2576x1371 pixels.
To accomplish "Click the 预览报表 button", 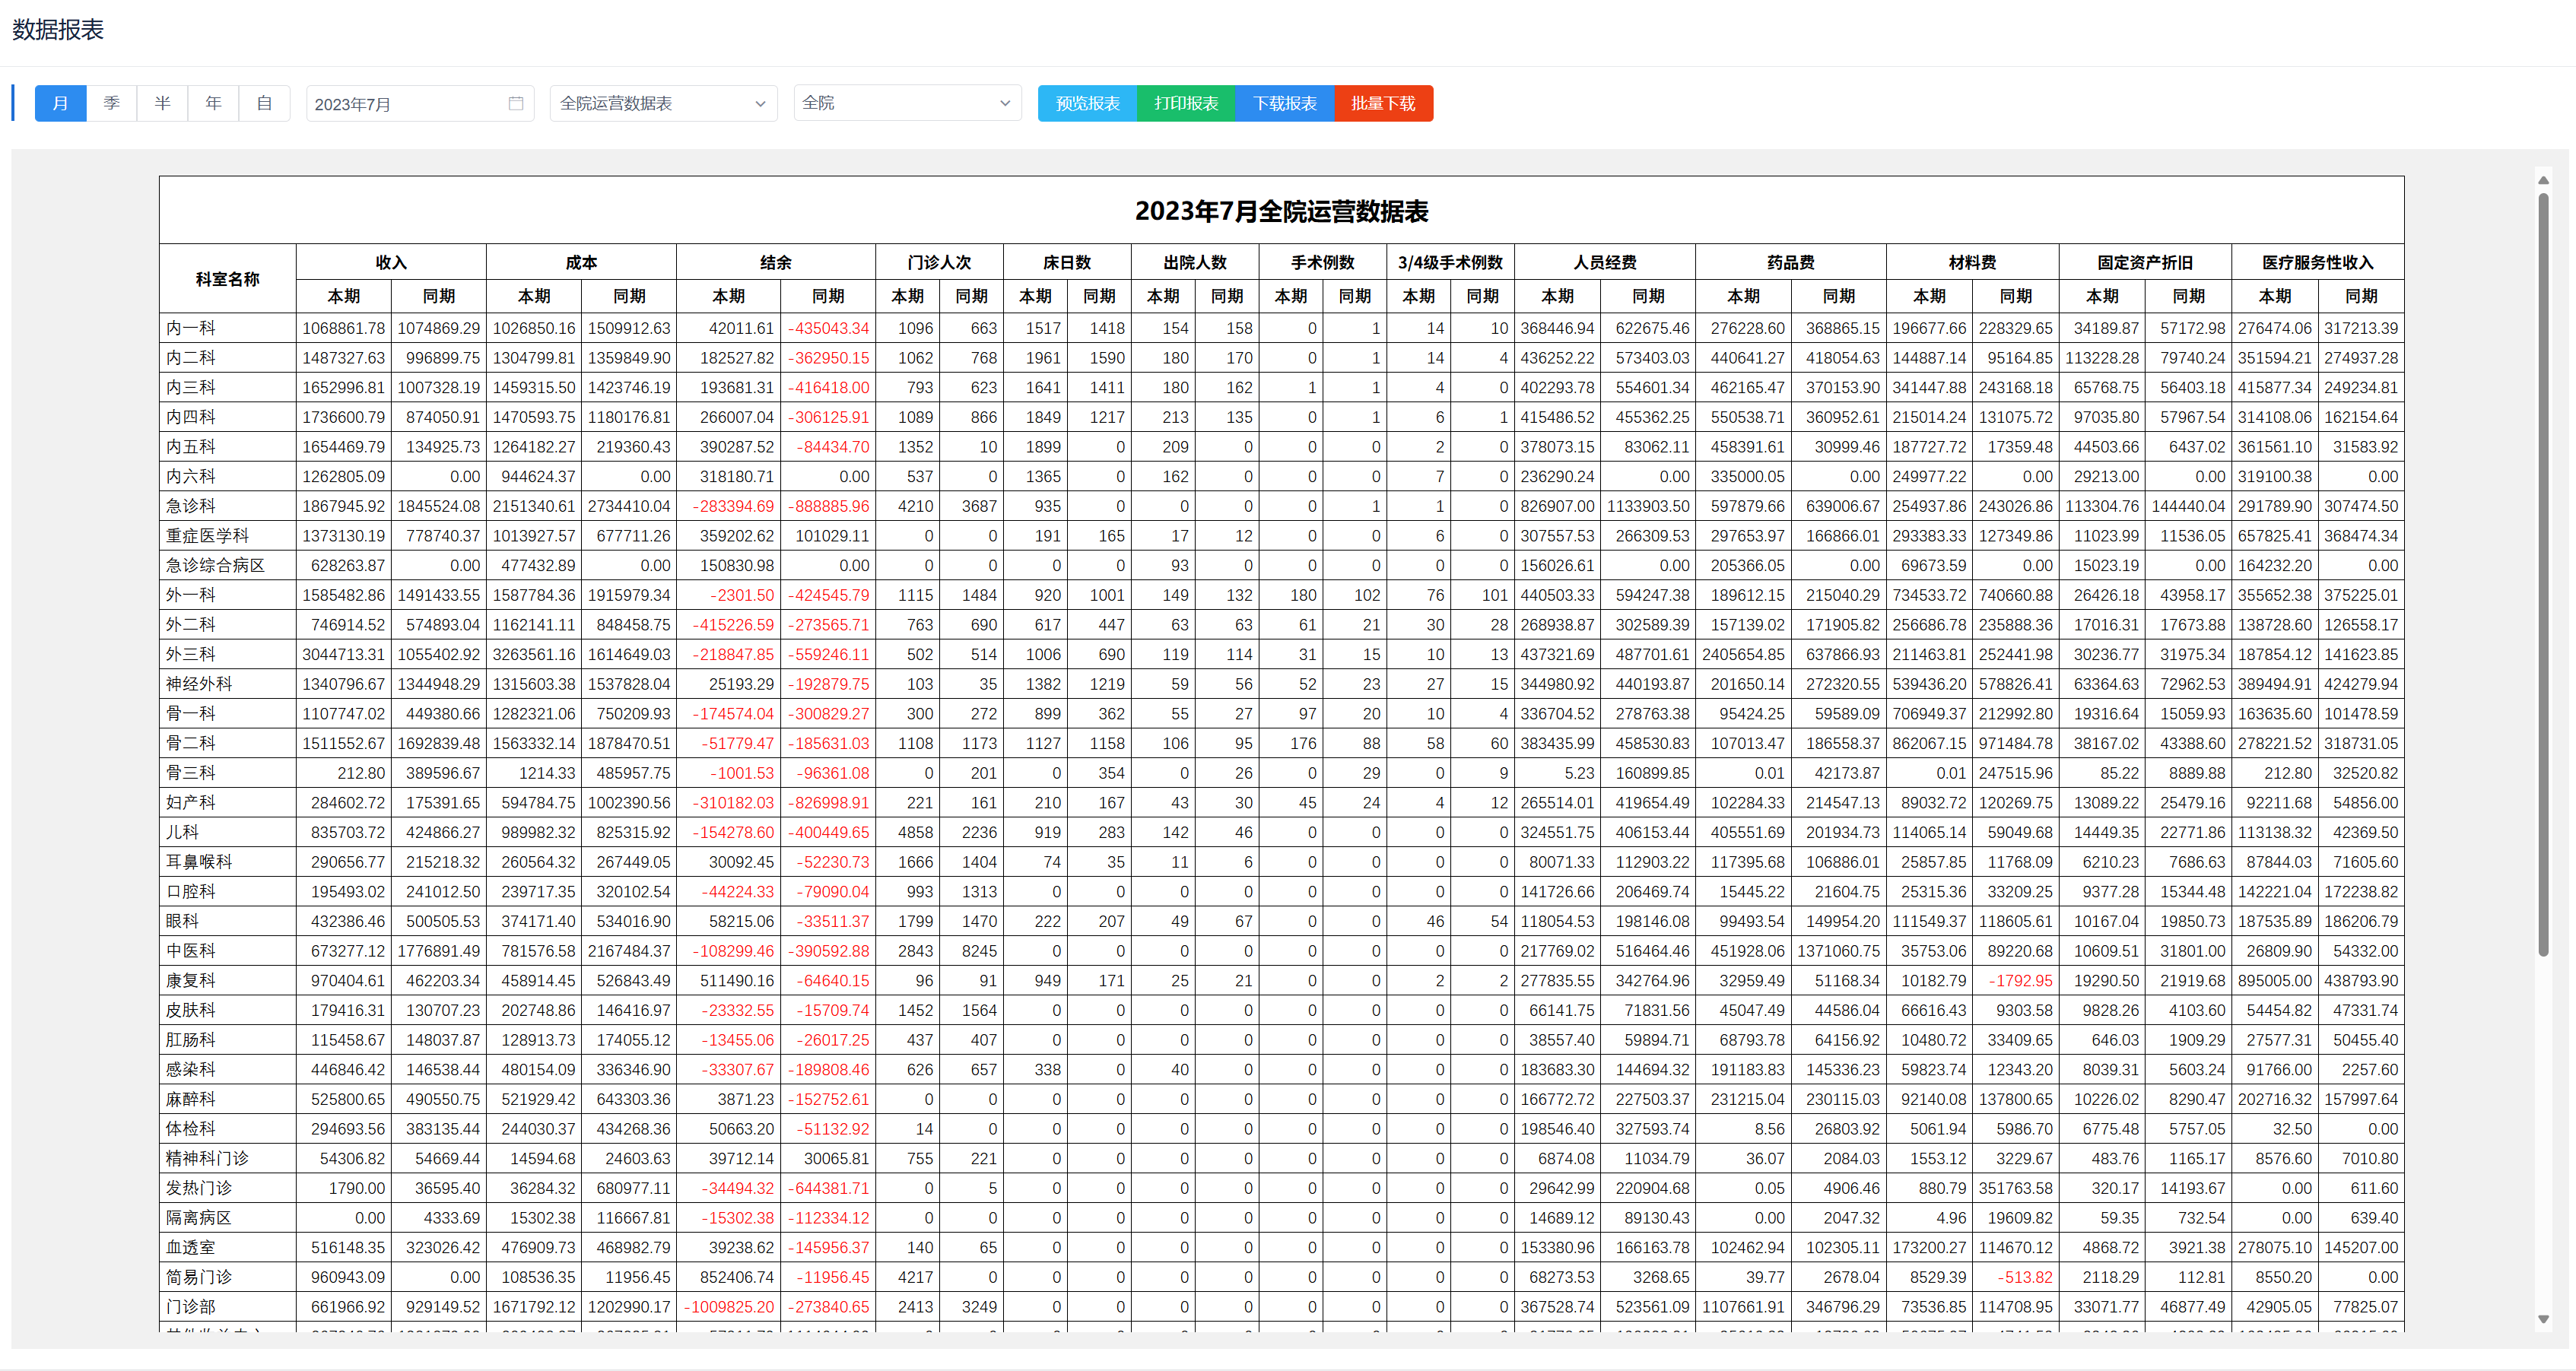I will pyautogui.click(x=1087, y=103).
